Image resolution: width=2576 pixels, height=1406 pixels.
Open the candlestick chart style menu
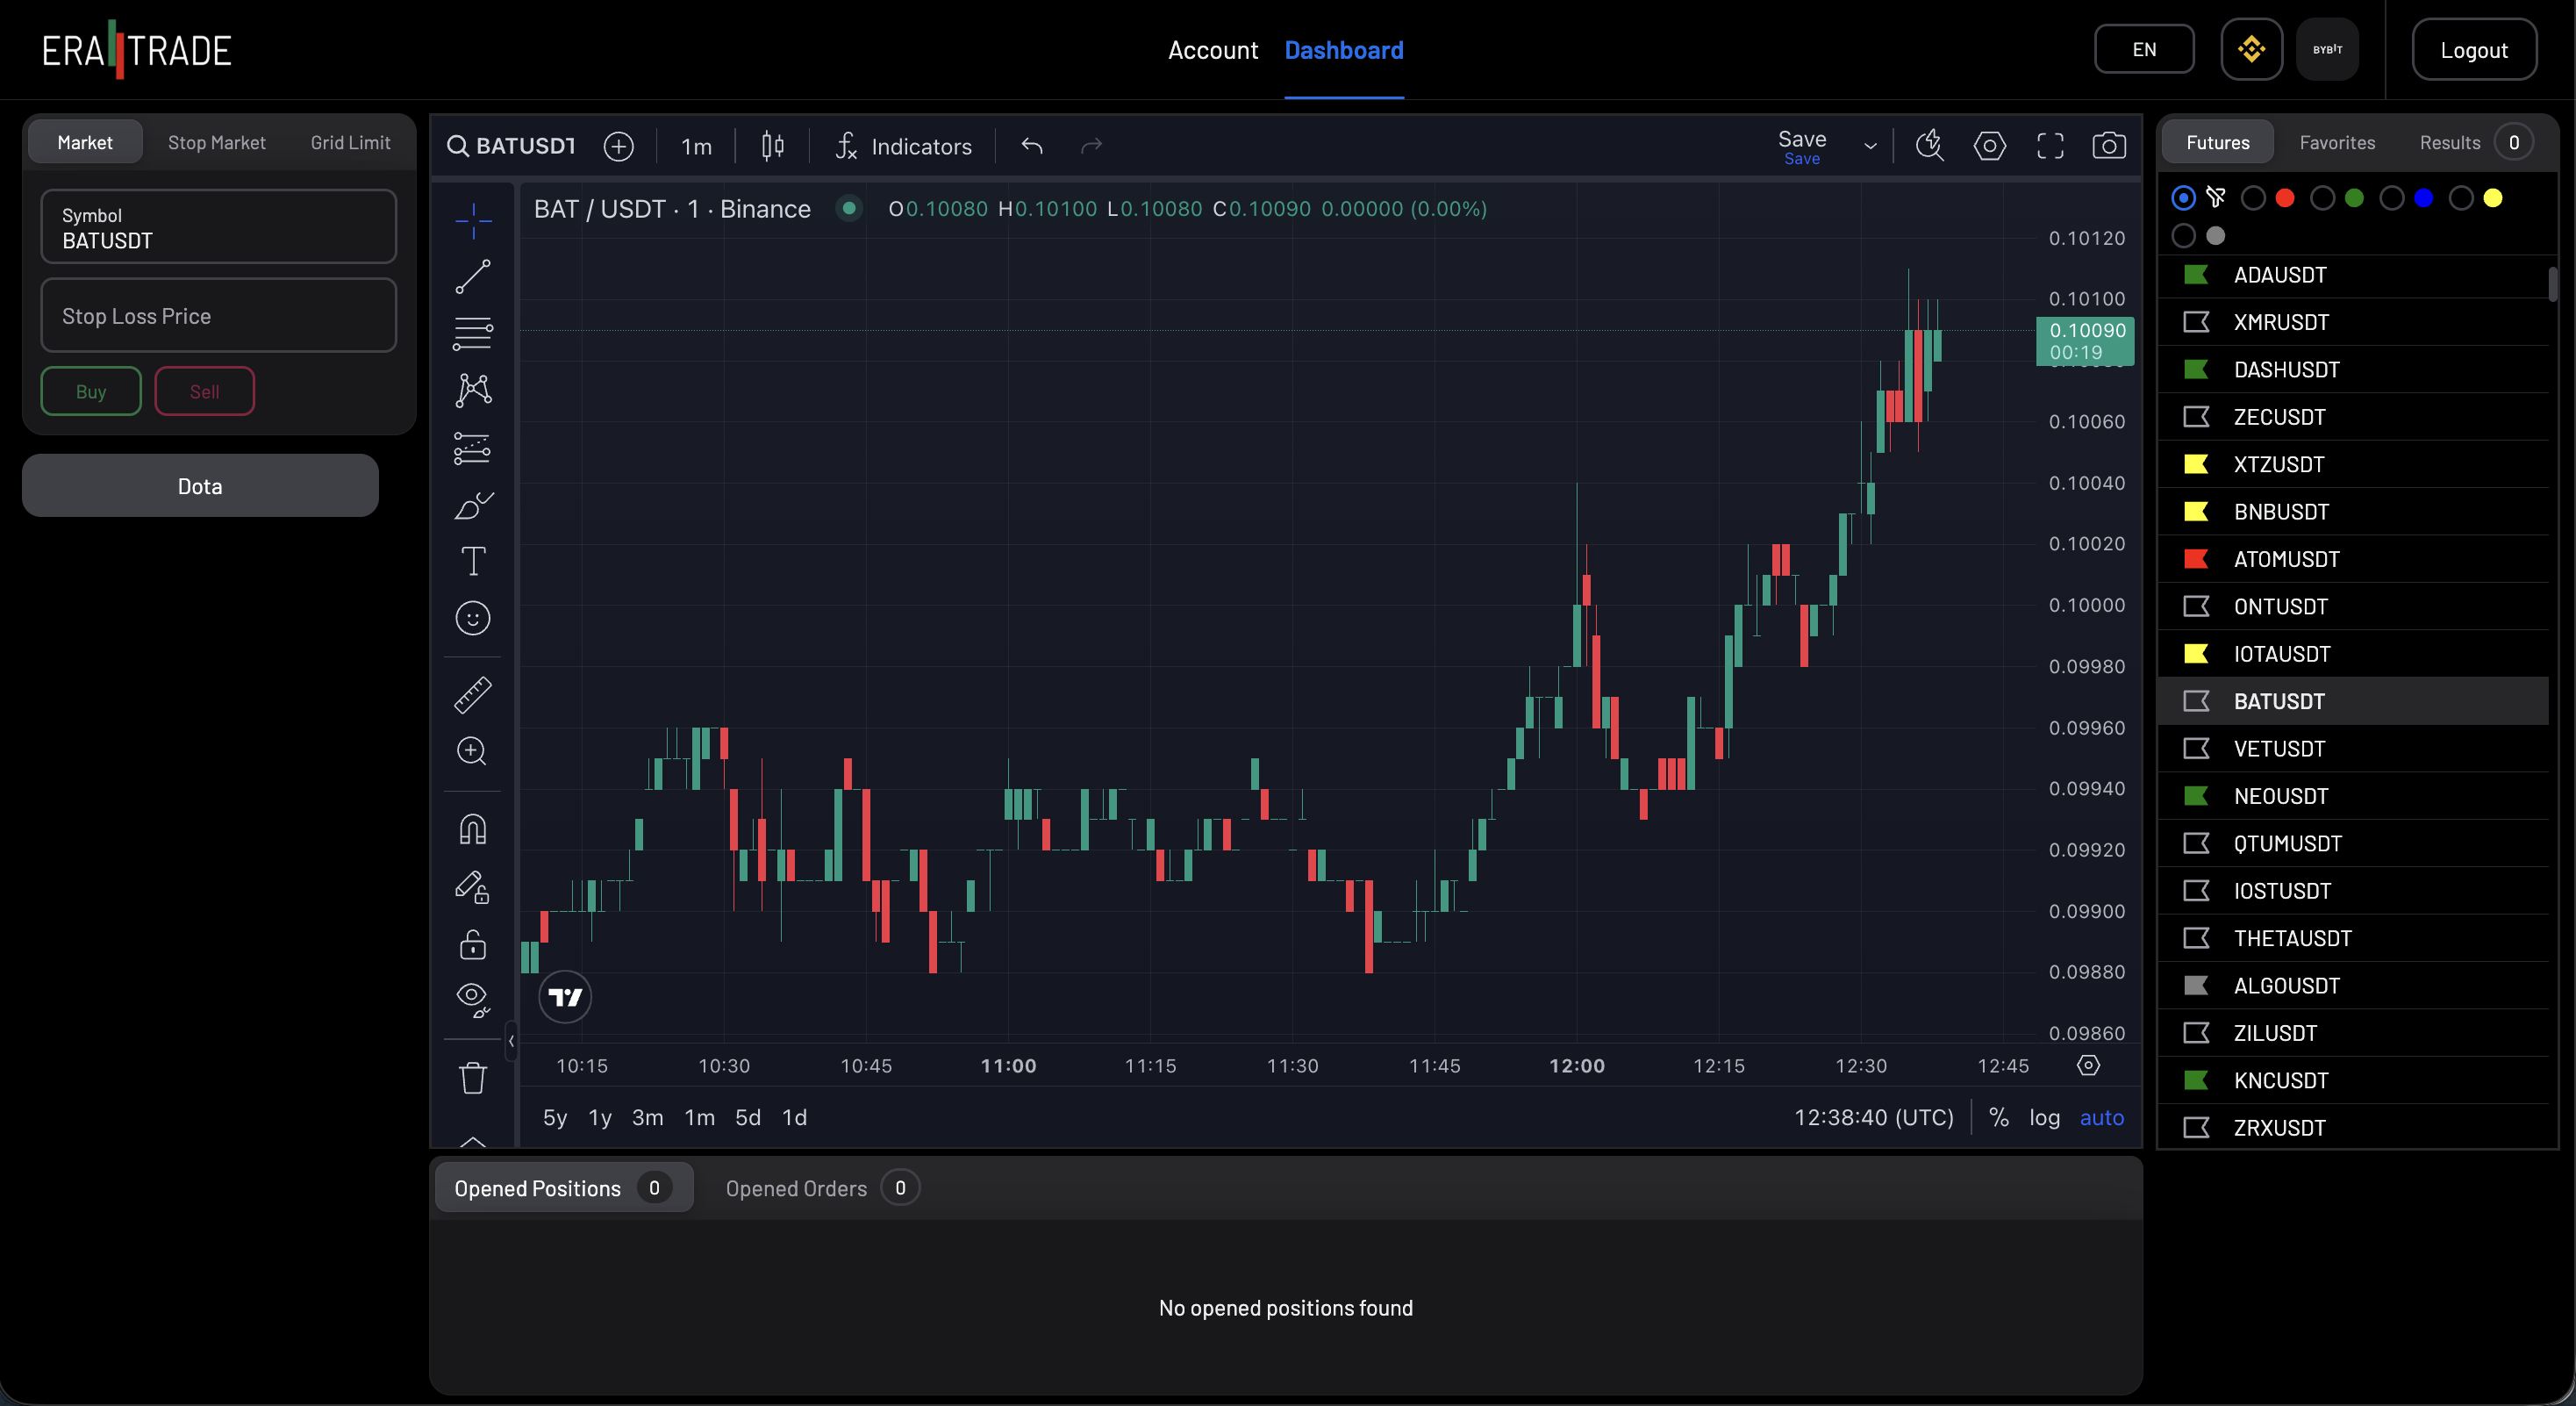pyautogui.click(x=772, y=146)
